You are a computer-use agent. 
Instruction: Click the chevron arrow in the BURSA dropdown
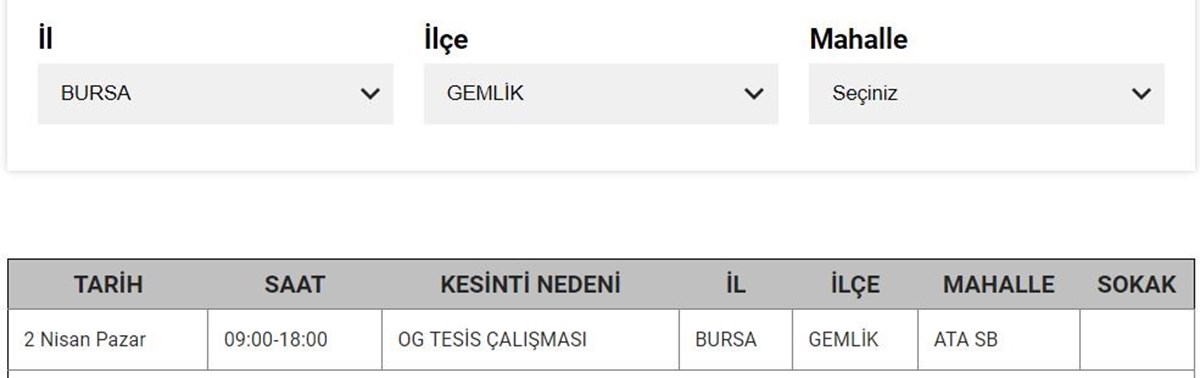pyautogui.click(x=370, y=94)
